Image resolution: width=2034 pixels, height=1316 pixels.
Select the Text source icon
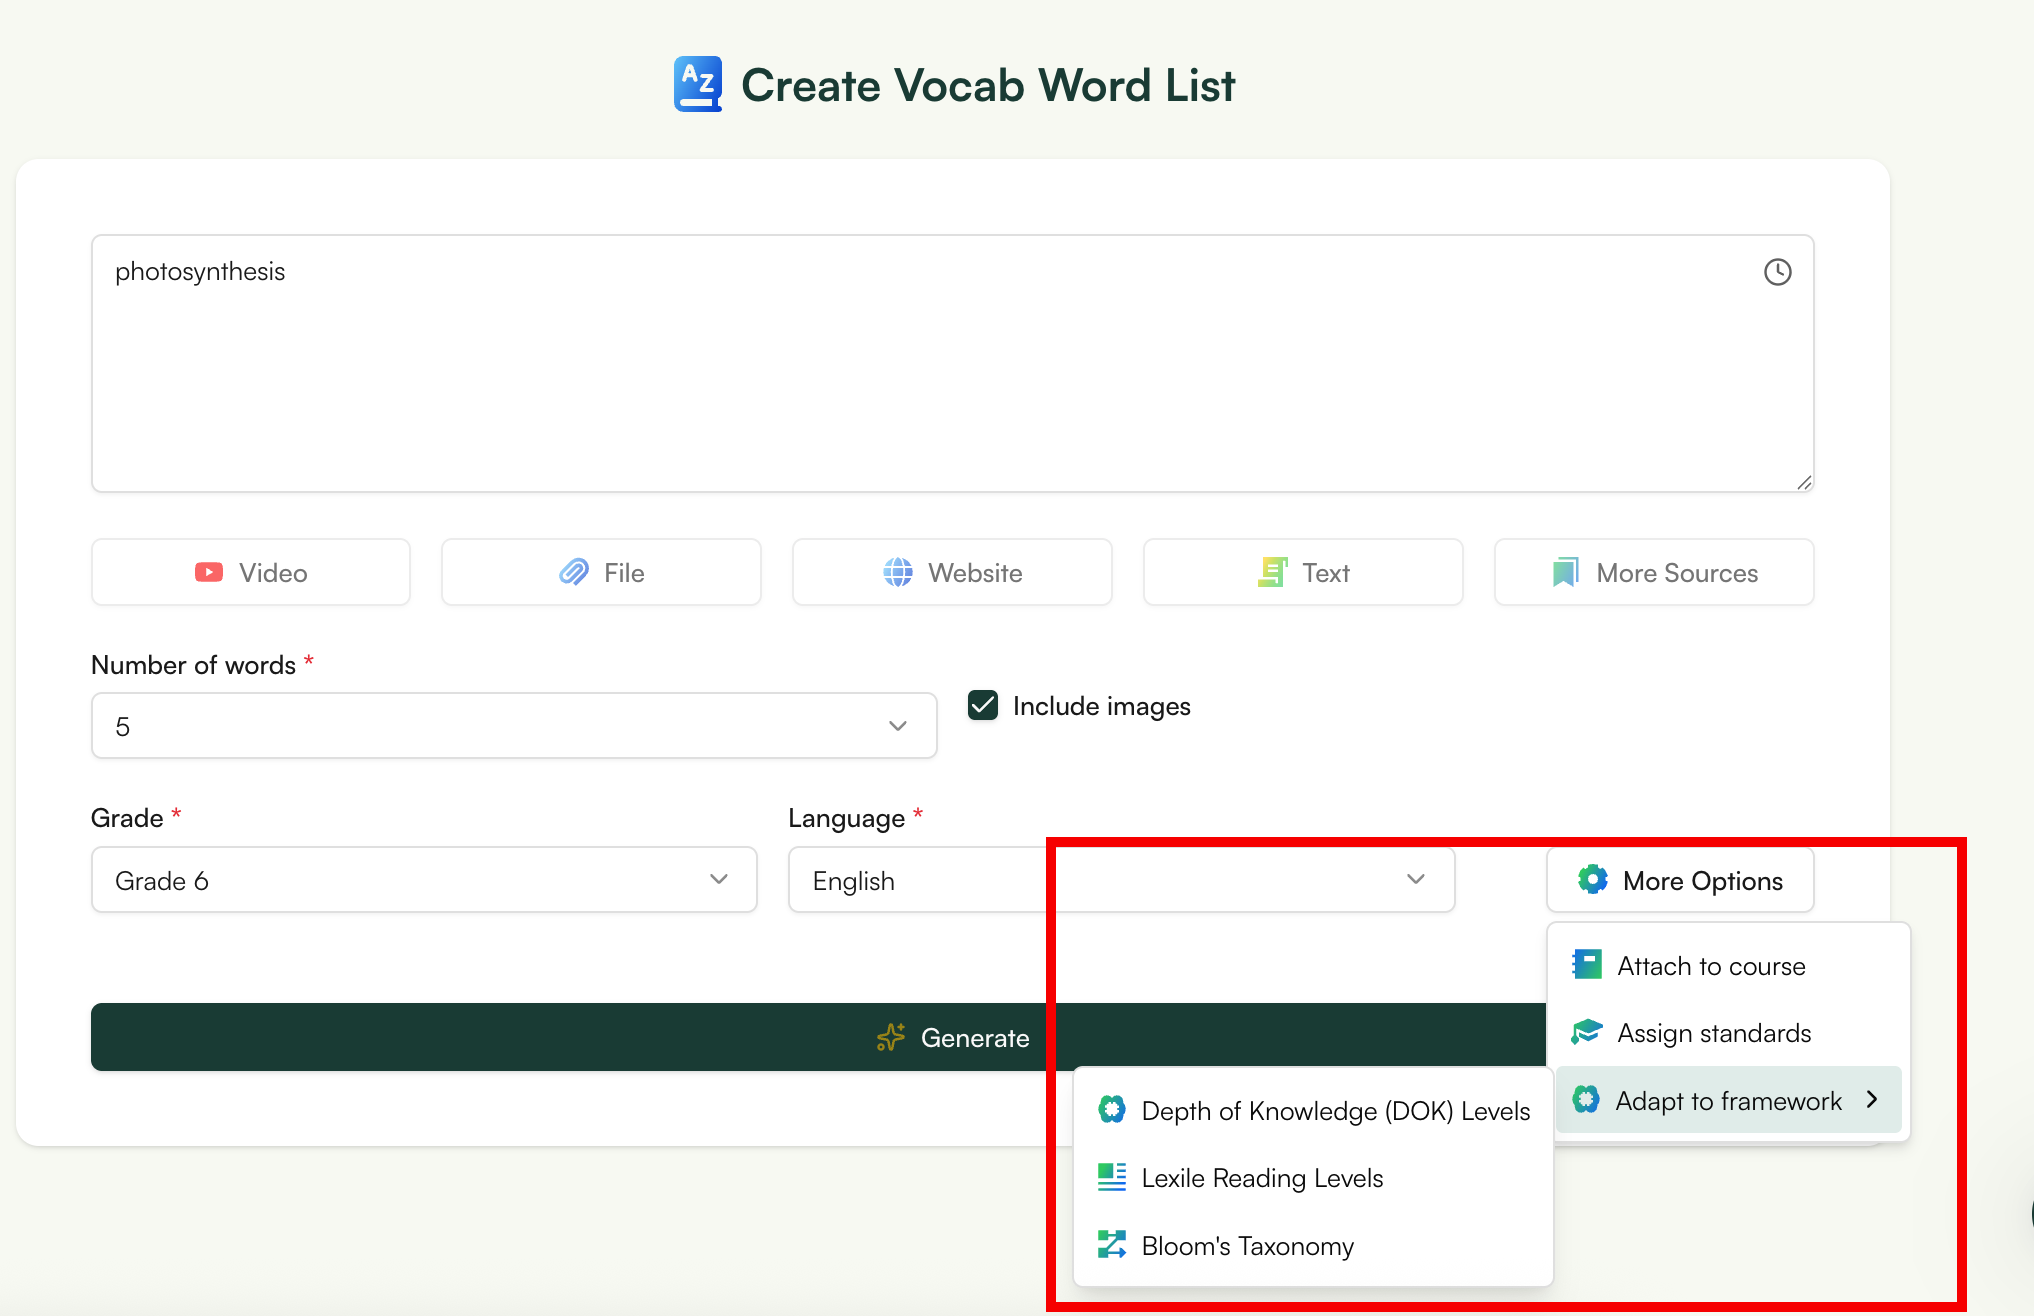click(x=1273, y=572)
